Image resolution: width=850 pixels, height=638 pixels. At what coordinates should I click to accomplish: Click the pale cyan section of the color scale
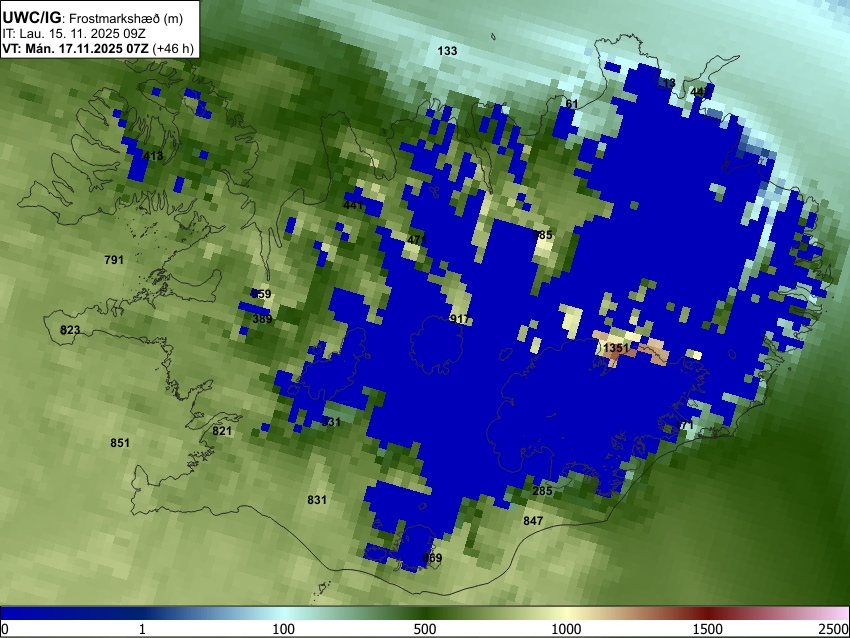[x=284, y=613]
